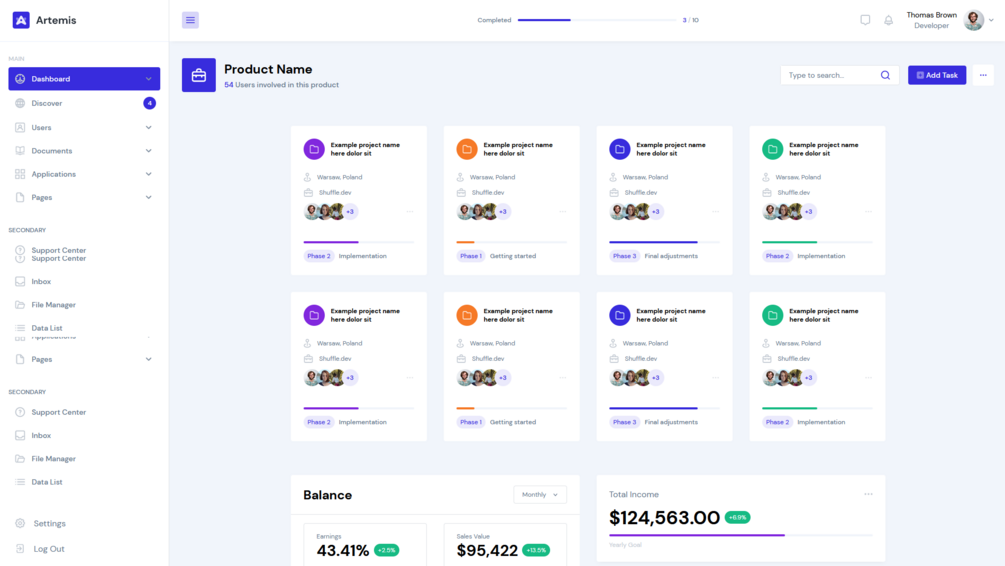The image size is (1005, 566).
Task: Click the Documents book icon
Action: pos(20,151)
